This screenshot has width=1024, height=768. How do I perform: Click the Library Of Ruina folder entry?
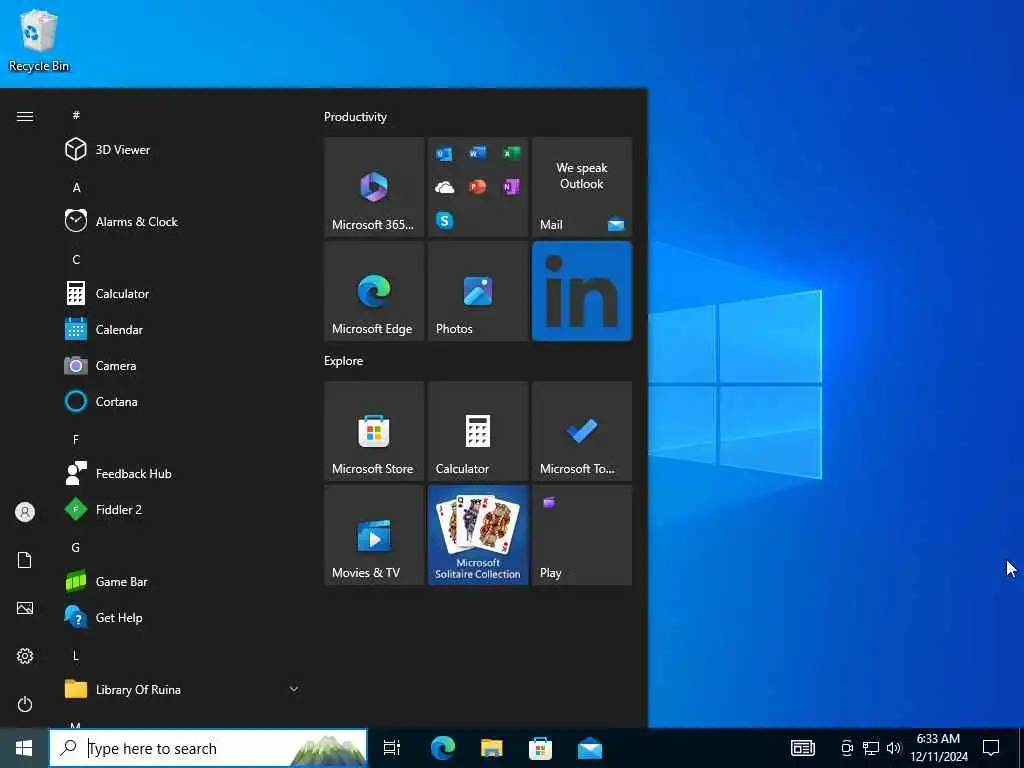click(180, 689)
